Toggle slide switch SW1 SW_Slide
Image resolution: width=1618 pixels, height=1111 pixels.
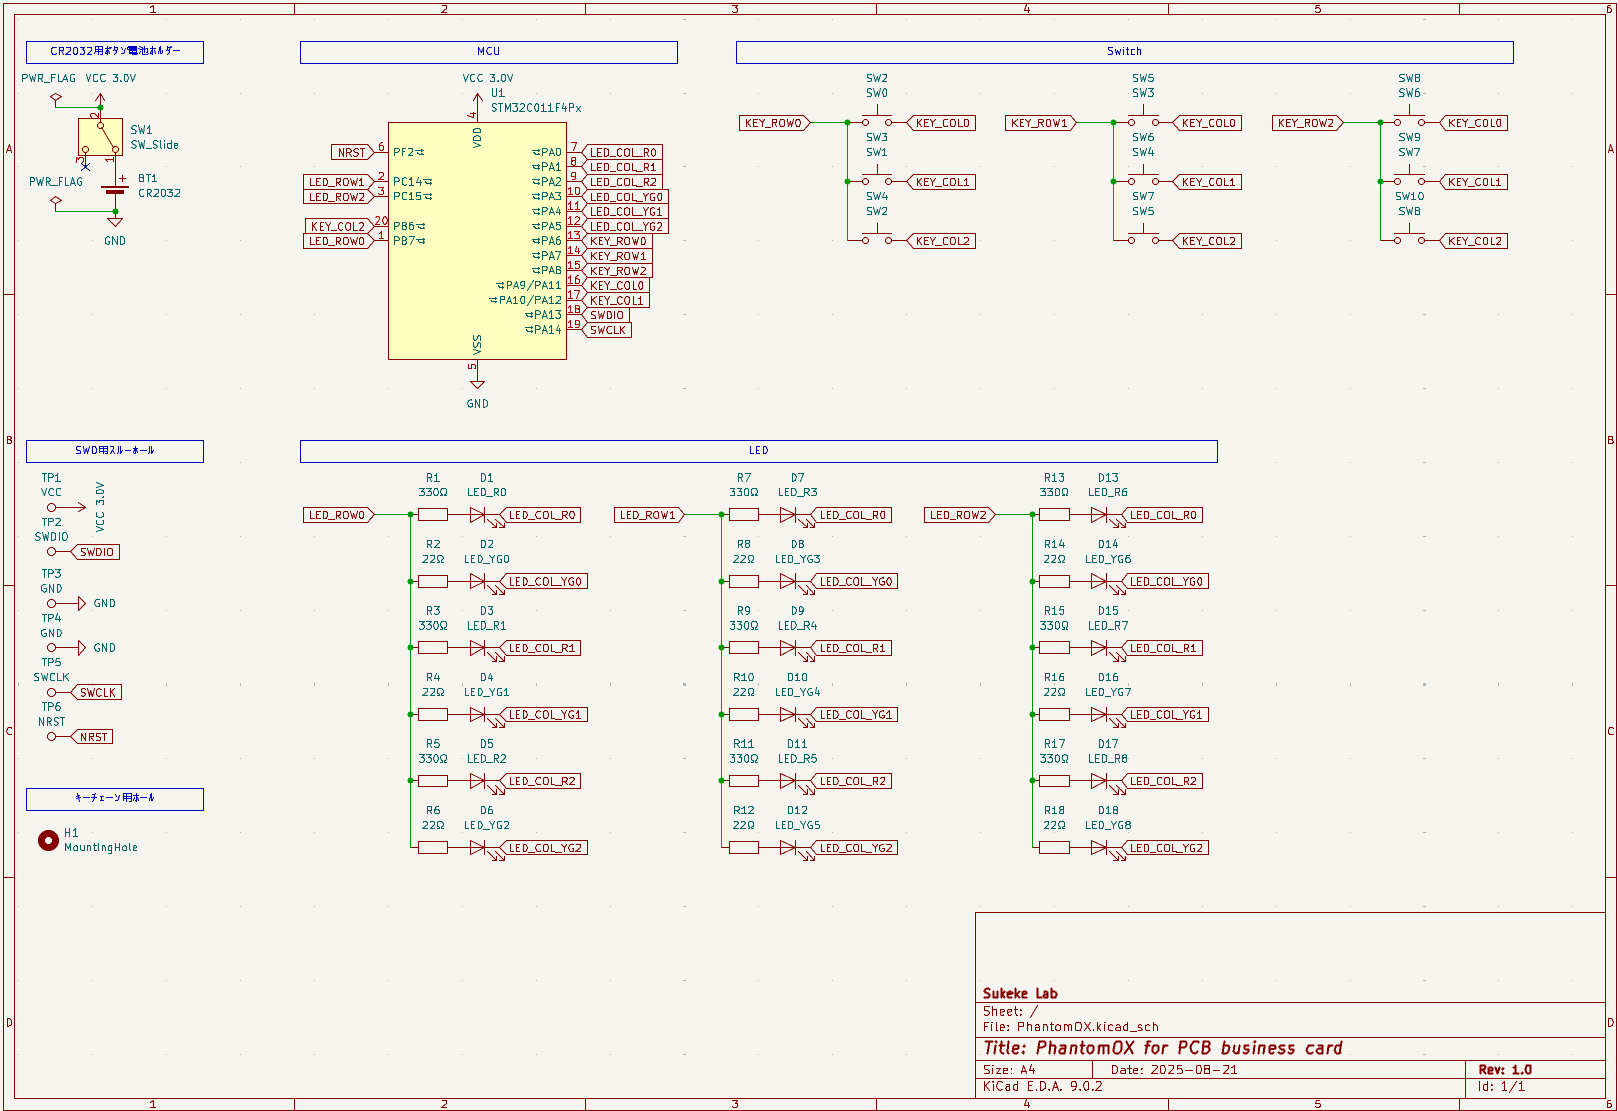coord(98,137)
